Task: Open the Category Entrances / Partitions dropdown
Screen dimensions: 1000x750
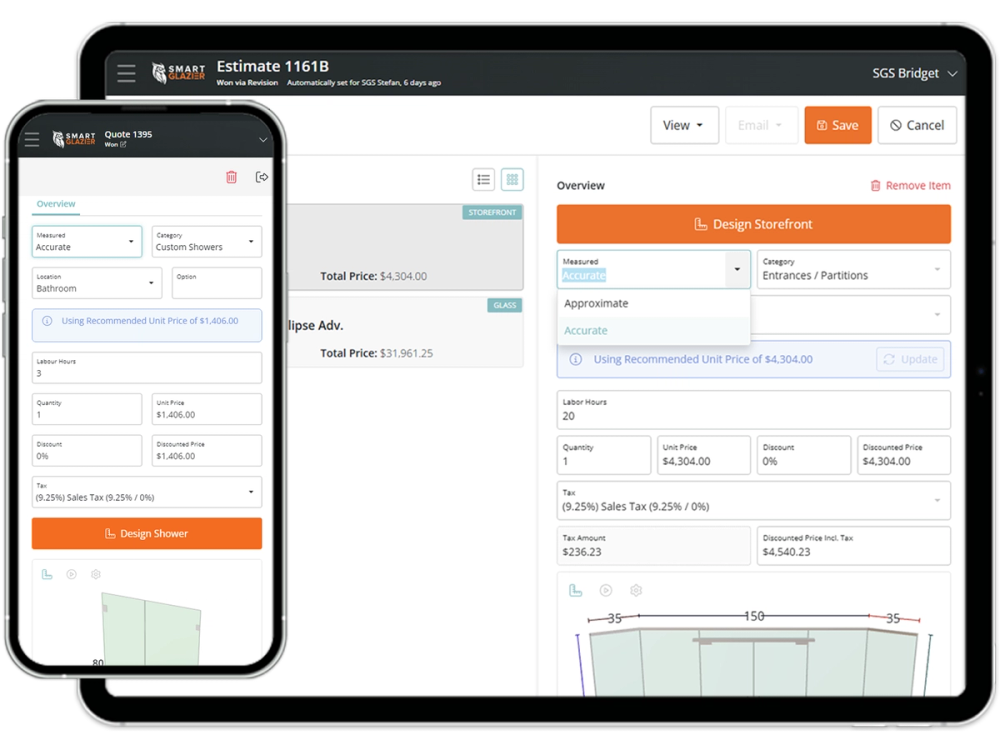Action: (852, 269)
